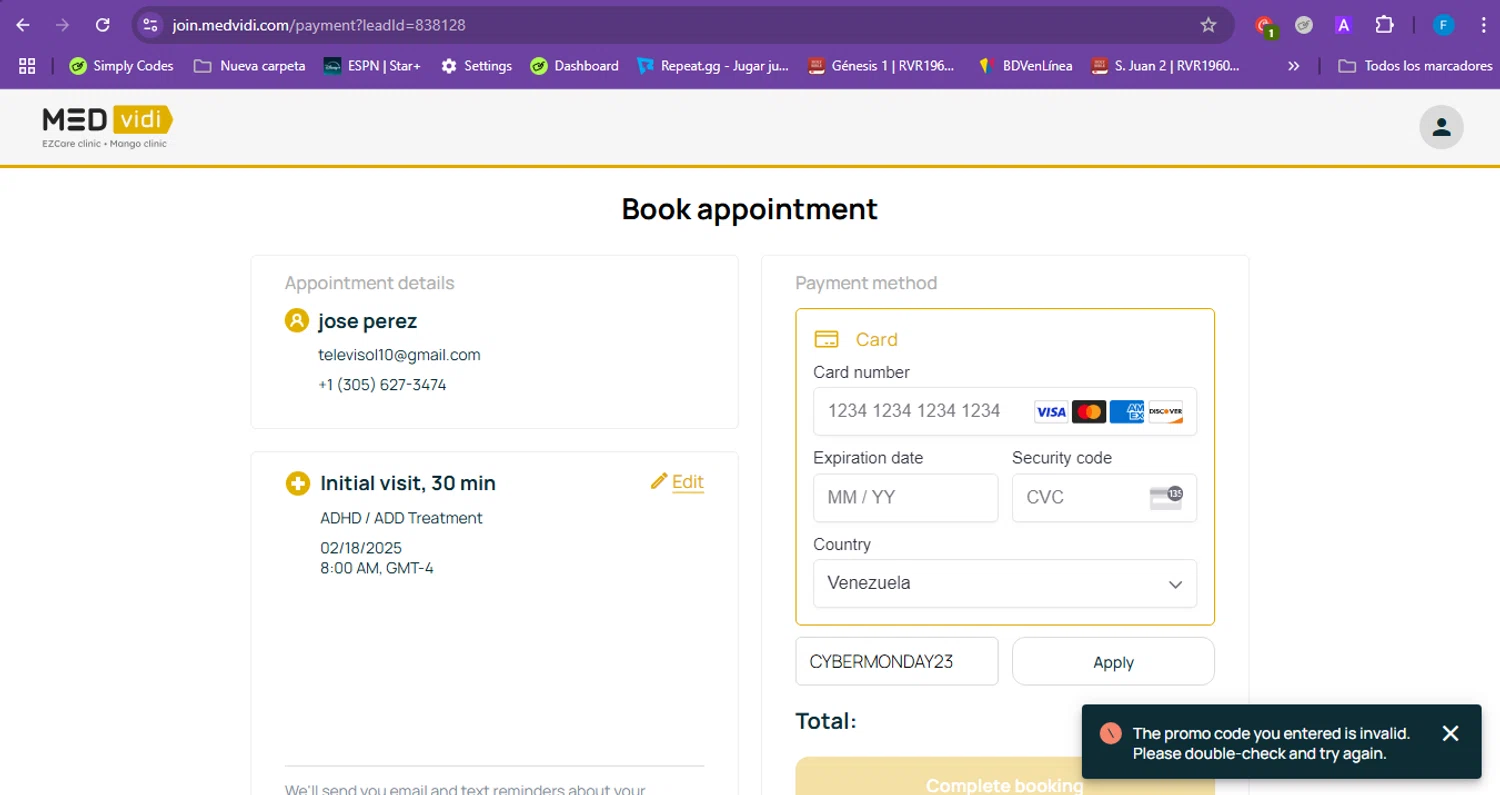Image resolution: width=1500 pixels, height=795 pixels.
Task: Click the red error icon in notification
Action: (x=1110, y=733)
